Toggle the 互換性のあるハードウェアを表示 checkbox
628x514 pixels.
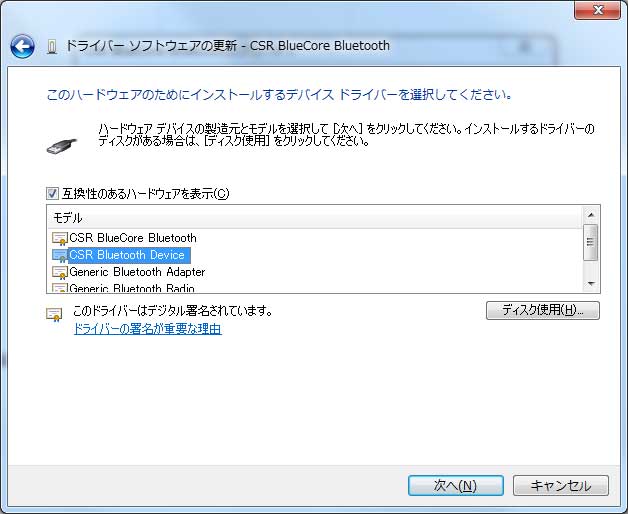click(x=52, y=194)
